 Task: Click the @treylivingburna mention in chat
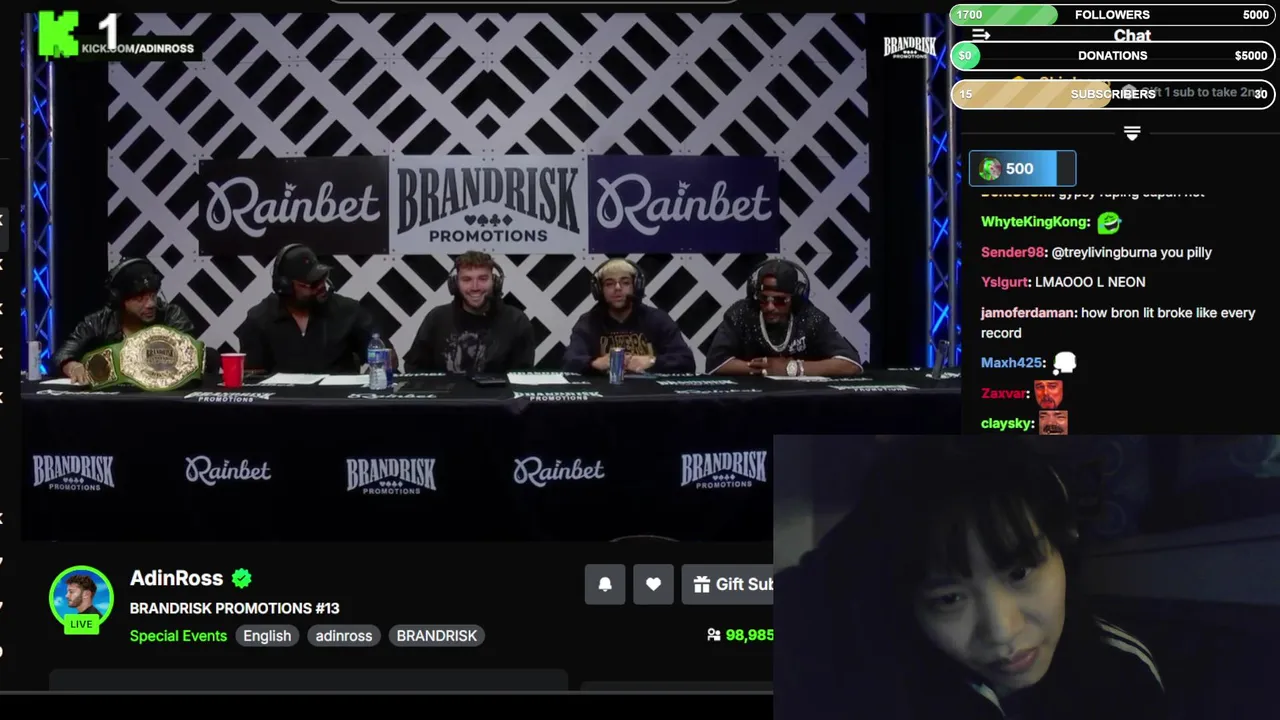[x=1103, y=253]
